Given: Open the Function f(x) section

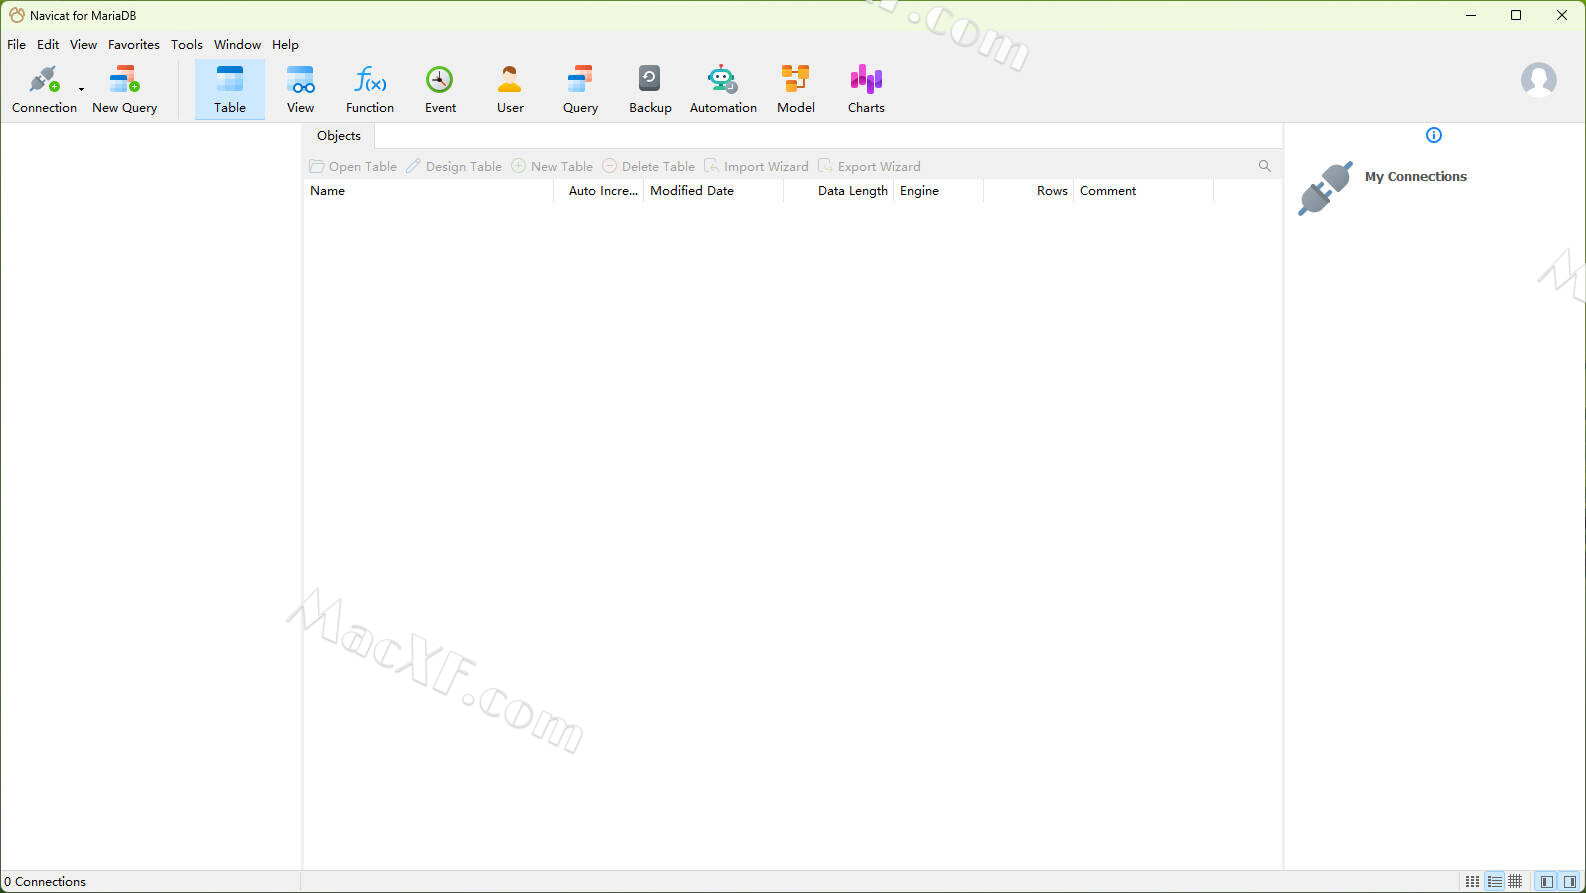Looking at the screenshot, I should [x=370, y=80].
